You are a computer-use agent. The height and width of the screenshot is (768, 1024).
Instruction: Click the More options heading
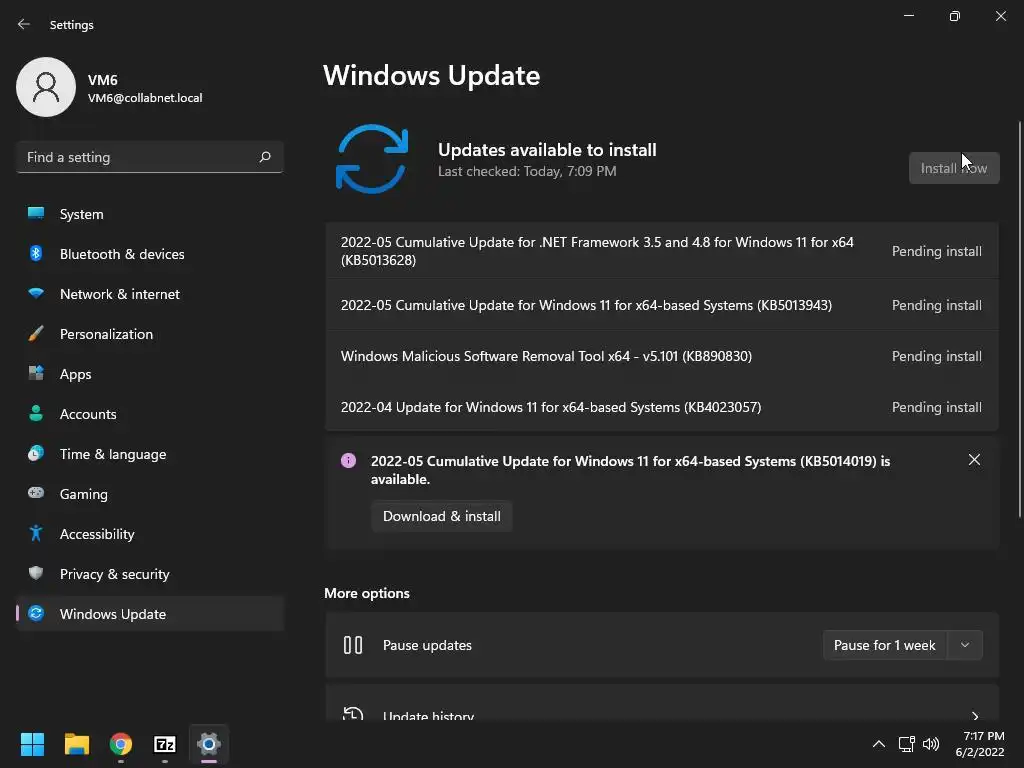pyautogui.click(x=367, y=593)
